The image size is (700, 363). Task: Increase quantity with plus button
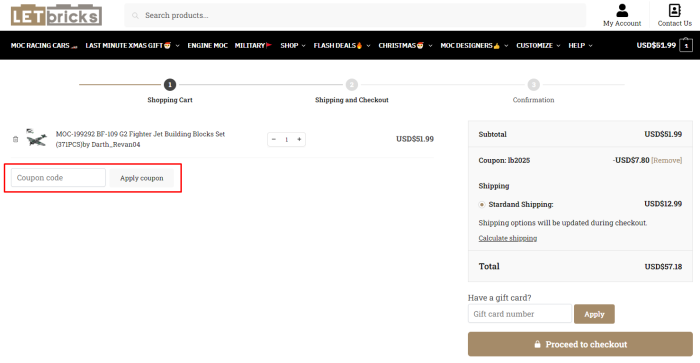299,139
